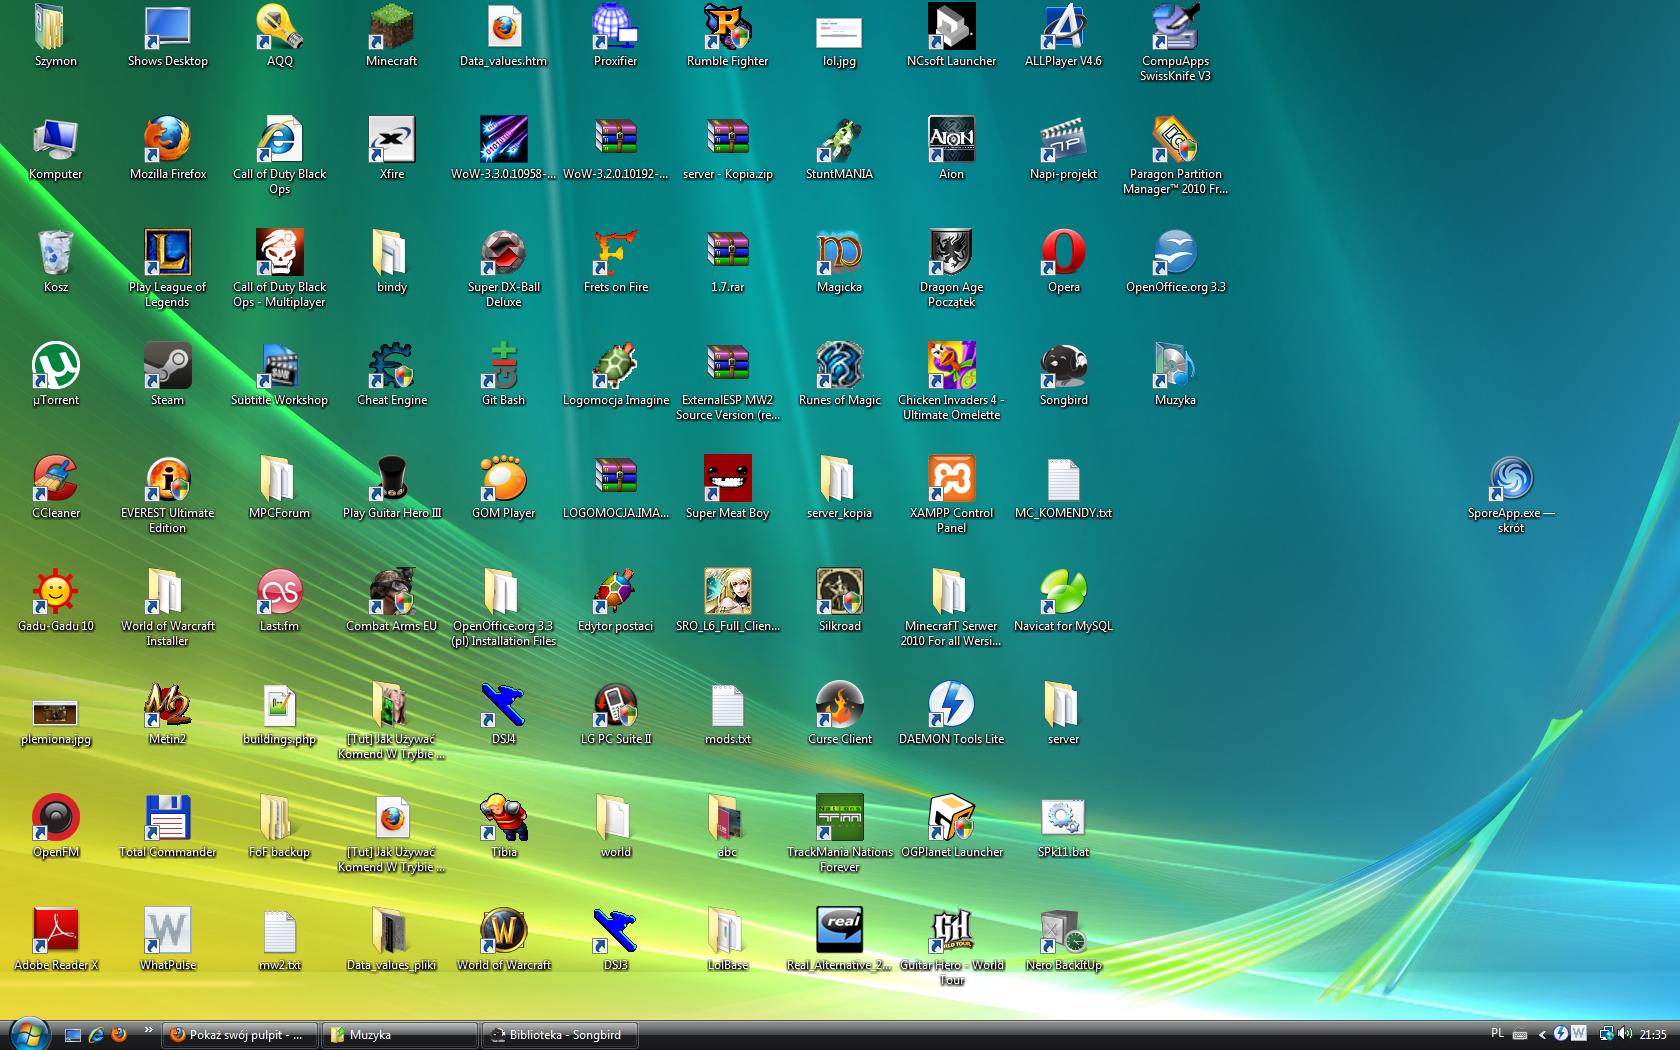Viewport: 1680px width, 1050px height.
Task: Open the Minecraft desktop shortcut
Action: point(392,36)
